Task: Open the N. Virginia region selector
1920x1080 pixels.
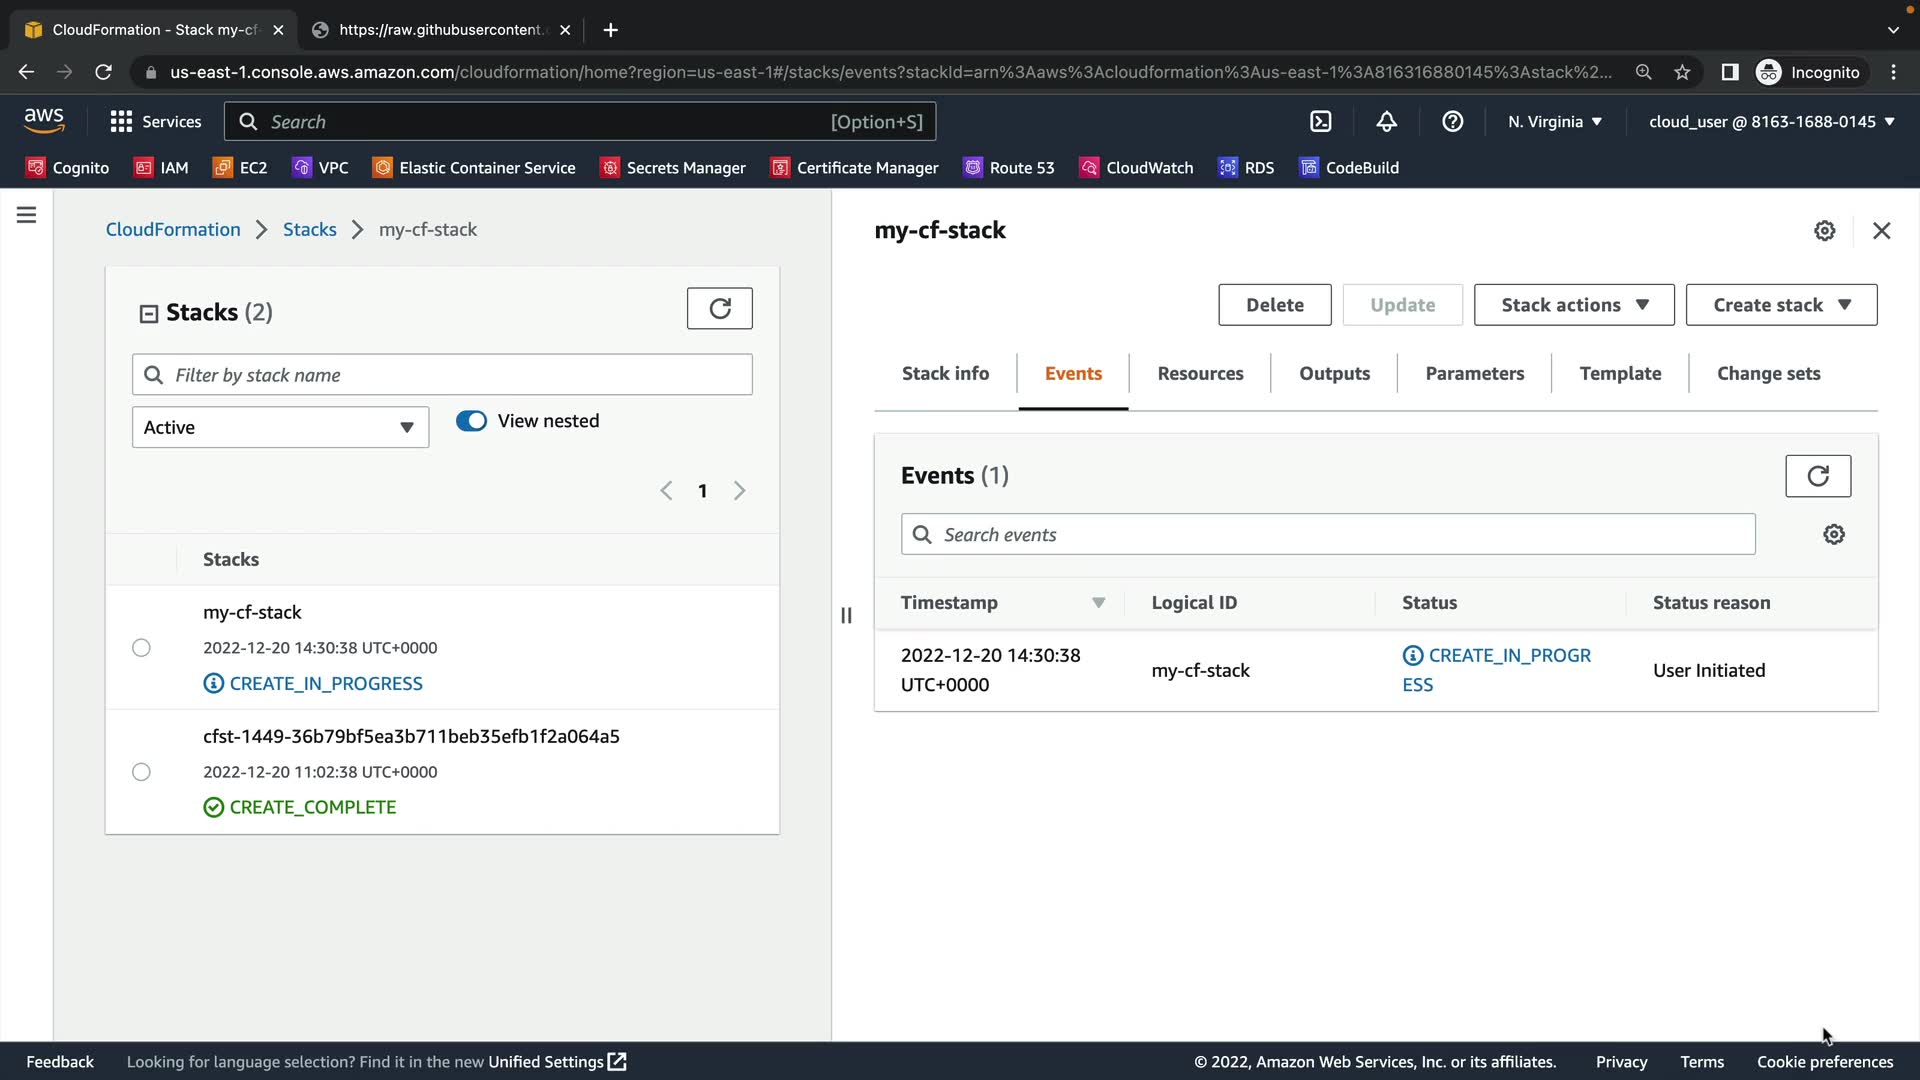Action: pyautogui.click(x=1554, y=122)
